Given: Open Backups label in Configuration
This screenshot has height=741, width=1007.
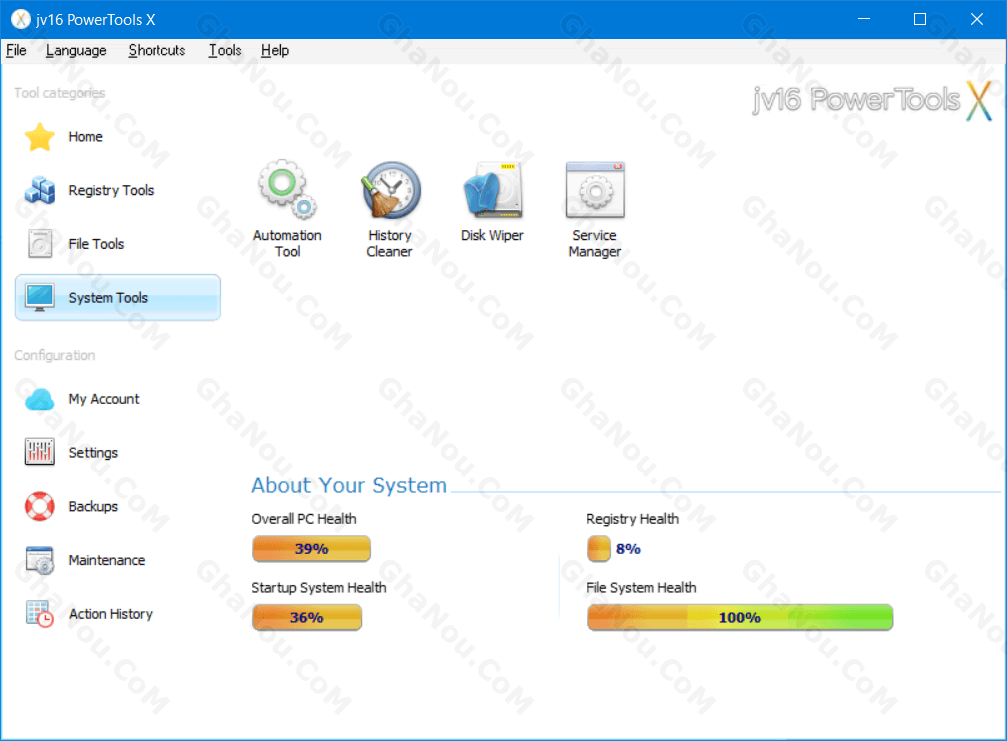Looking at the screenshot, I should click(x=93, y=507).
